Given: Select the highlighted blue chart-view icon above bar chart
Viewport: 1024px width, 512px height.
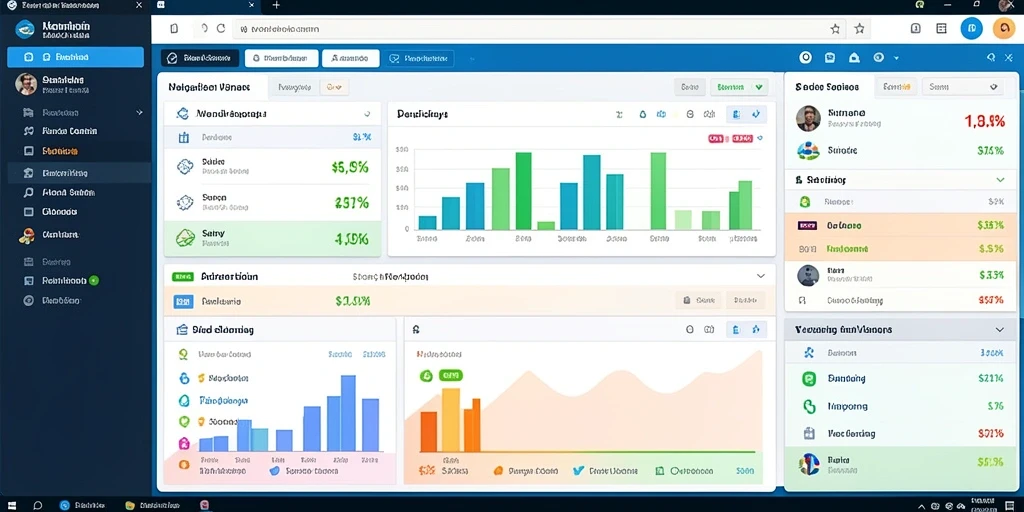Looking at the screenshot, I should (736, 114).
